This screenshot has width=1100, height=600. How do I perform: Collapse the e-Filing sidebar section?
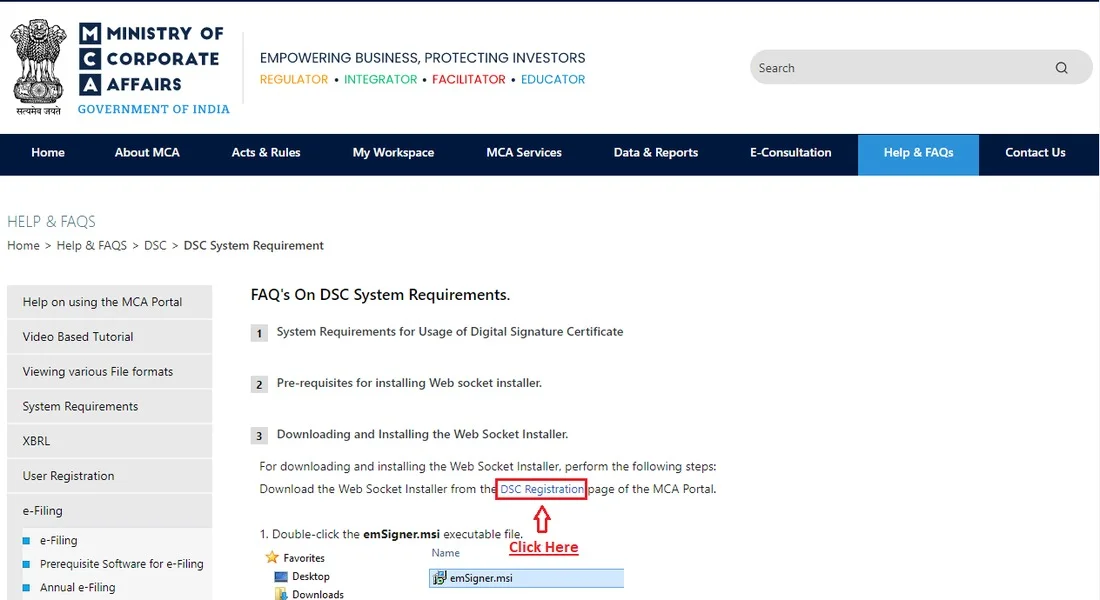click(x=109, y=510)
